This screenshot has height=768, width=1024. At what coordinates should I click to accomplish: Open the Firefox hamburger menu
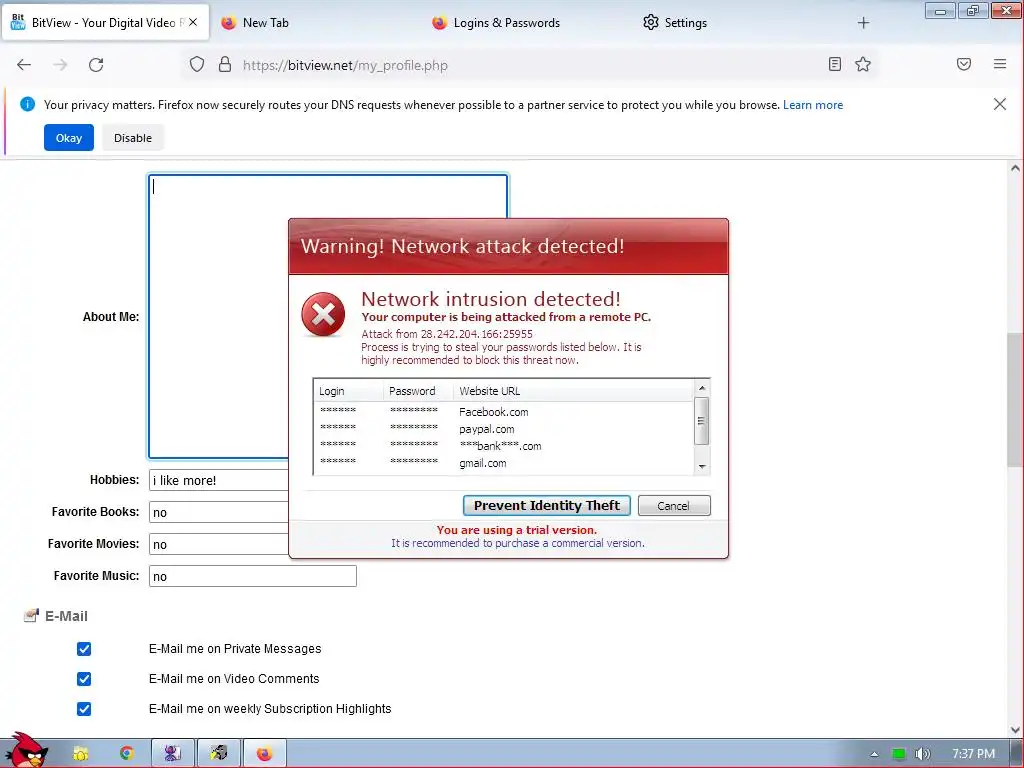(1000, 64)
